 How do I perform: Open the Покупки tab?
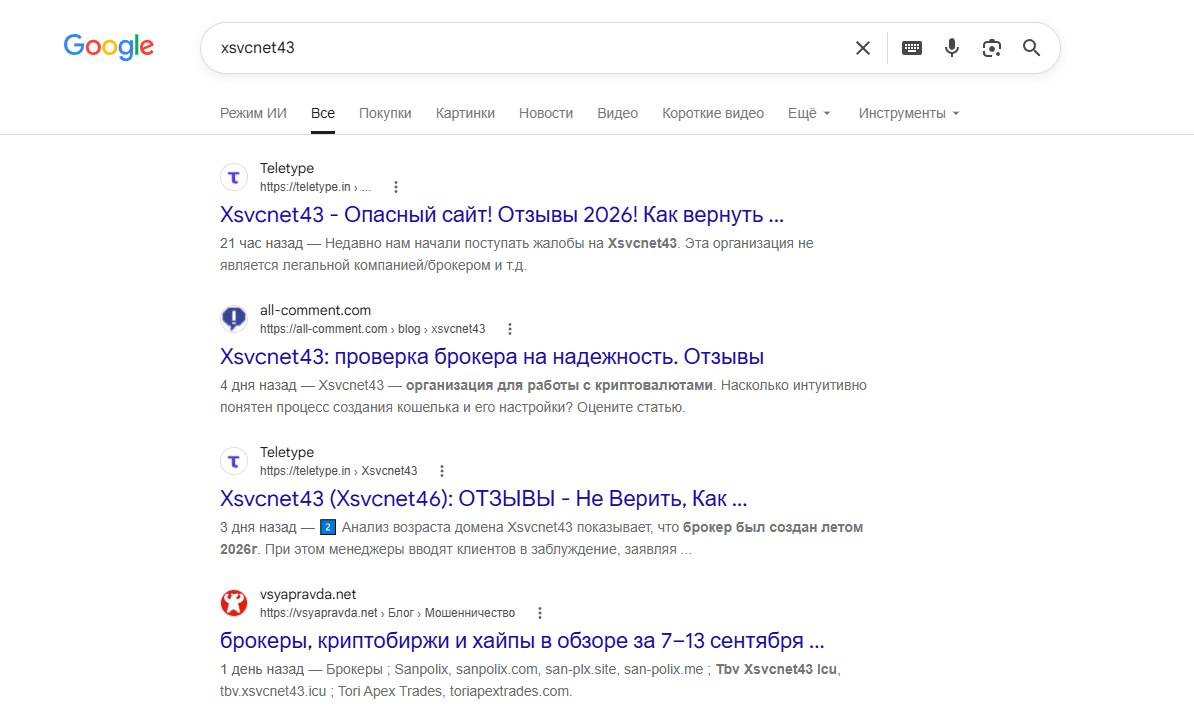pyautogui.click(x=385, y=113)
